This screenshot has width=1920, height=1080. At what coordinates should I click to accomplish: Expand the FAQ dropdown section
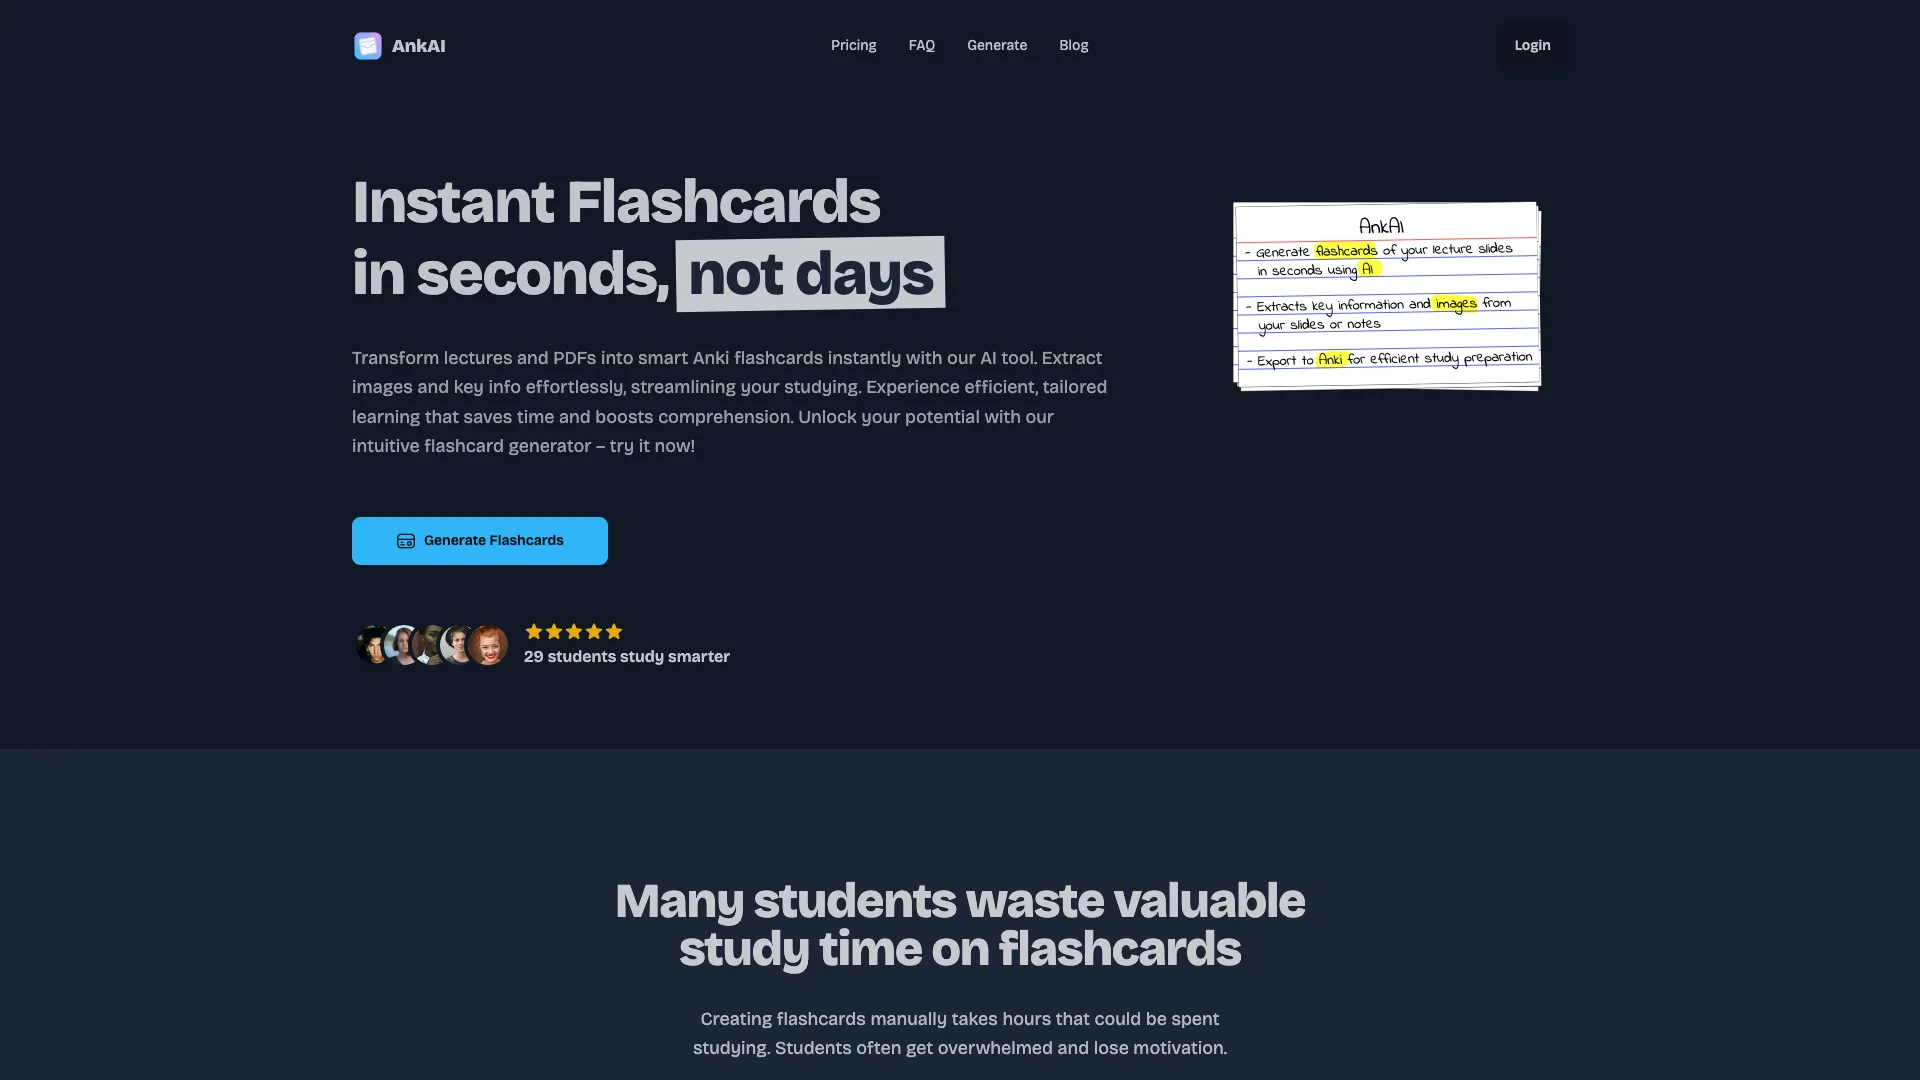pos(920,45)
